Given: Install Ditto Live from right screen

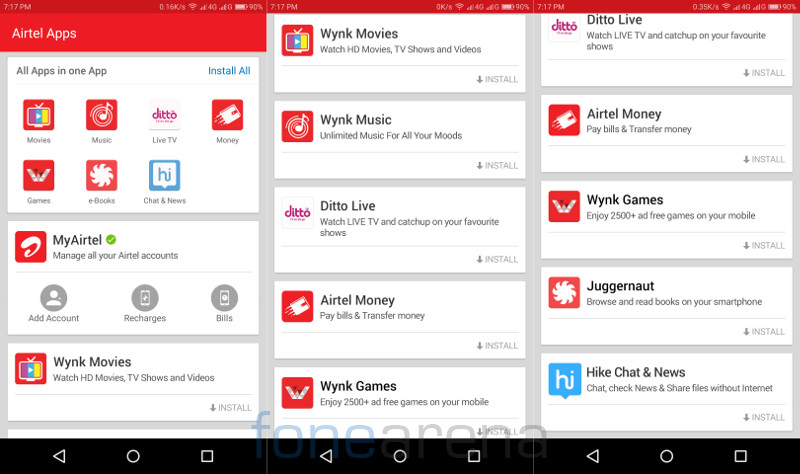Looking at the screenshot, I should click(x=764, y=73).
